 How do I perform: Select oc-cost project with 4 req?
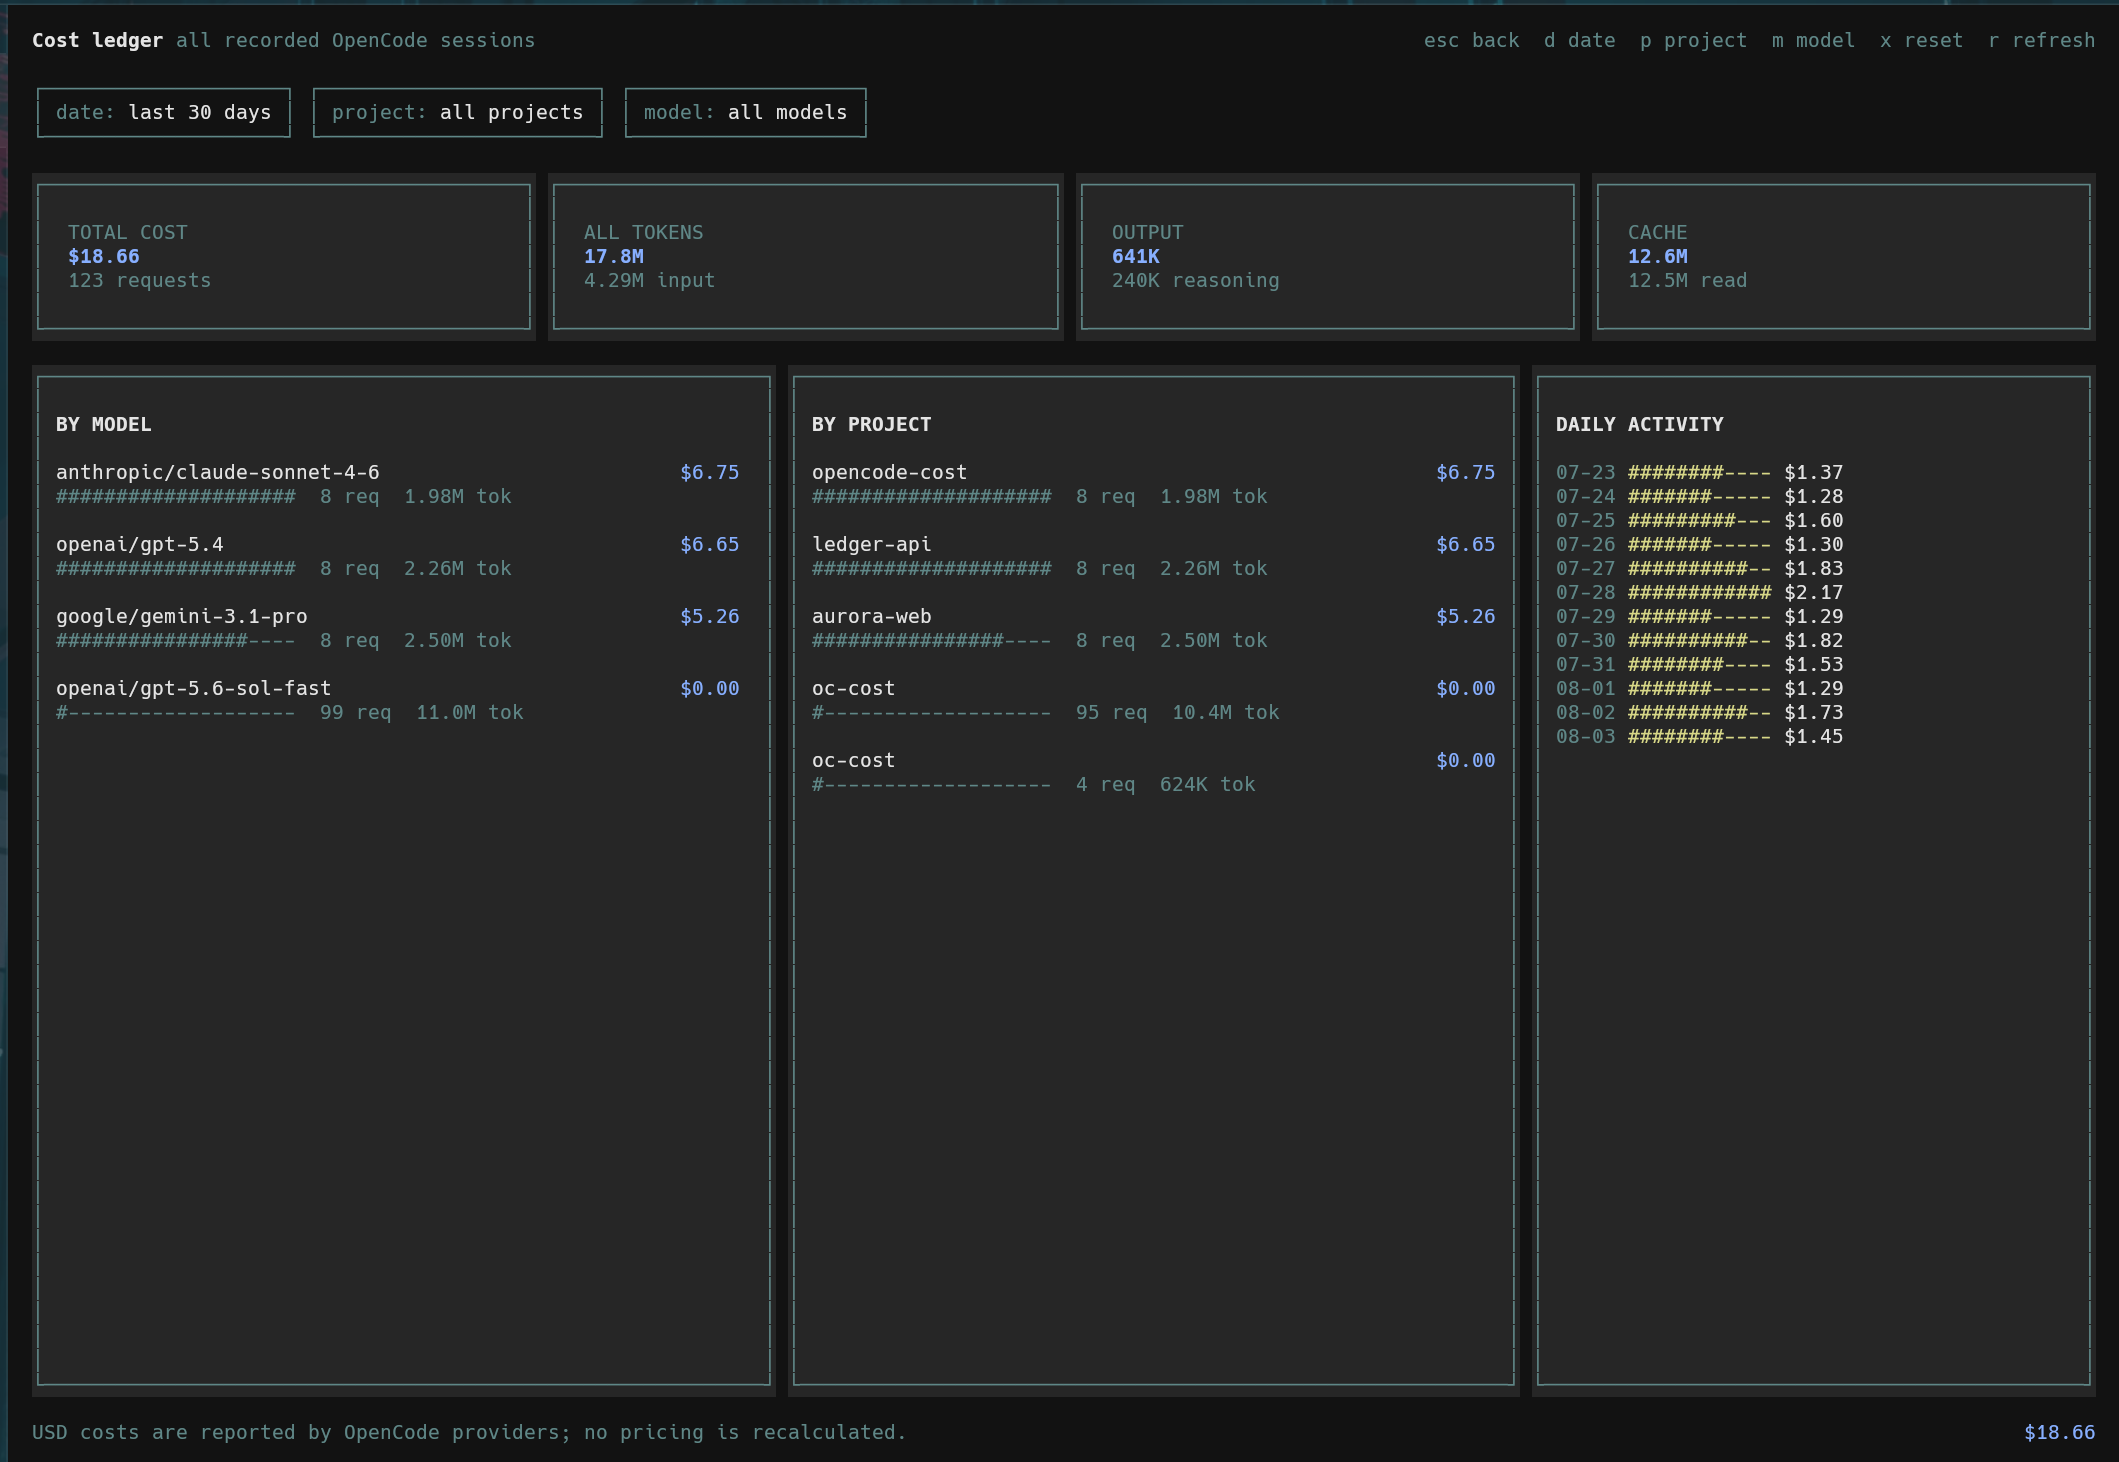click(x=1154, y=772)
